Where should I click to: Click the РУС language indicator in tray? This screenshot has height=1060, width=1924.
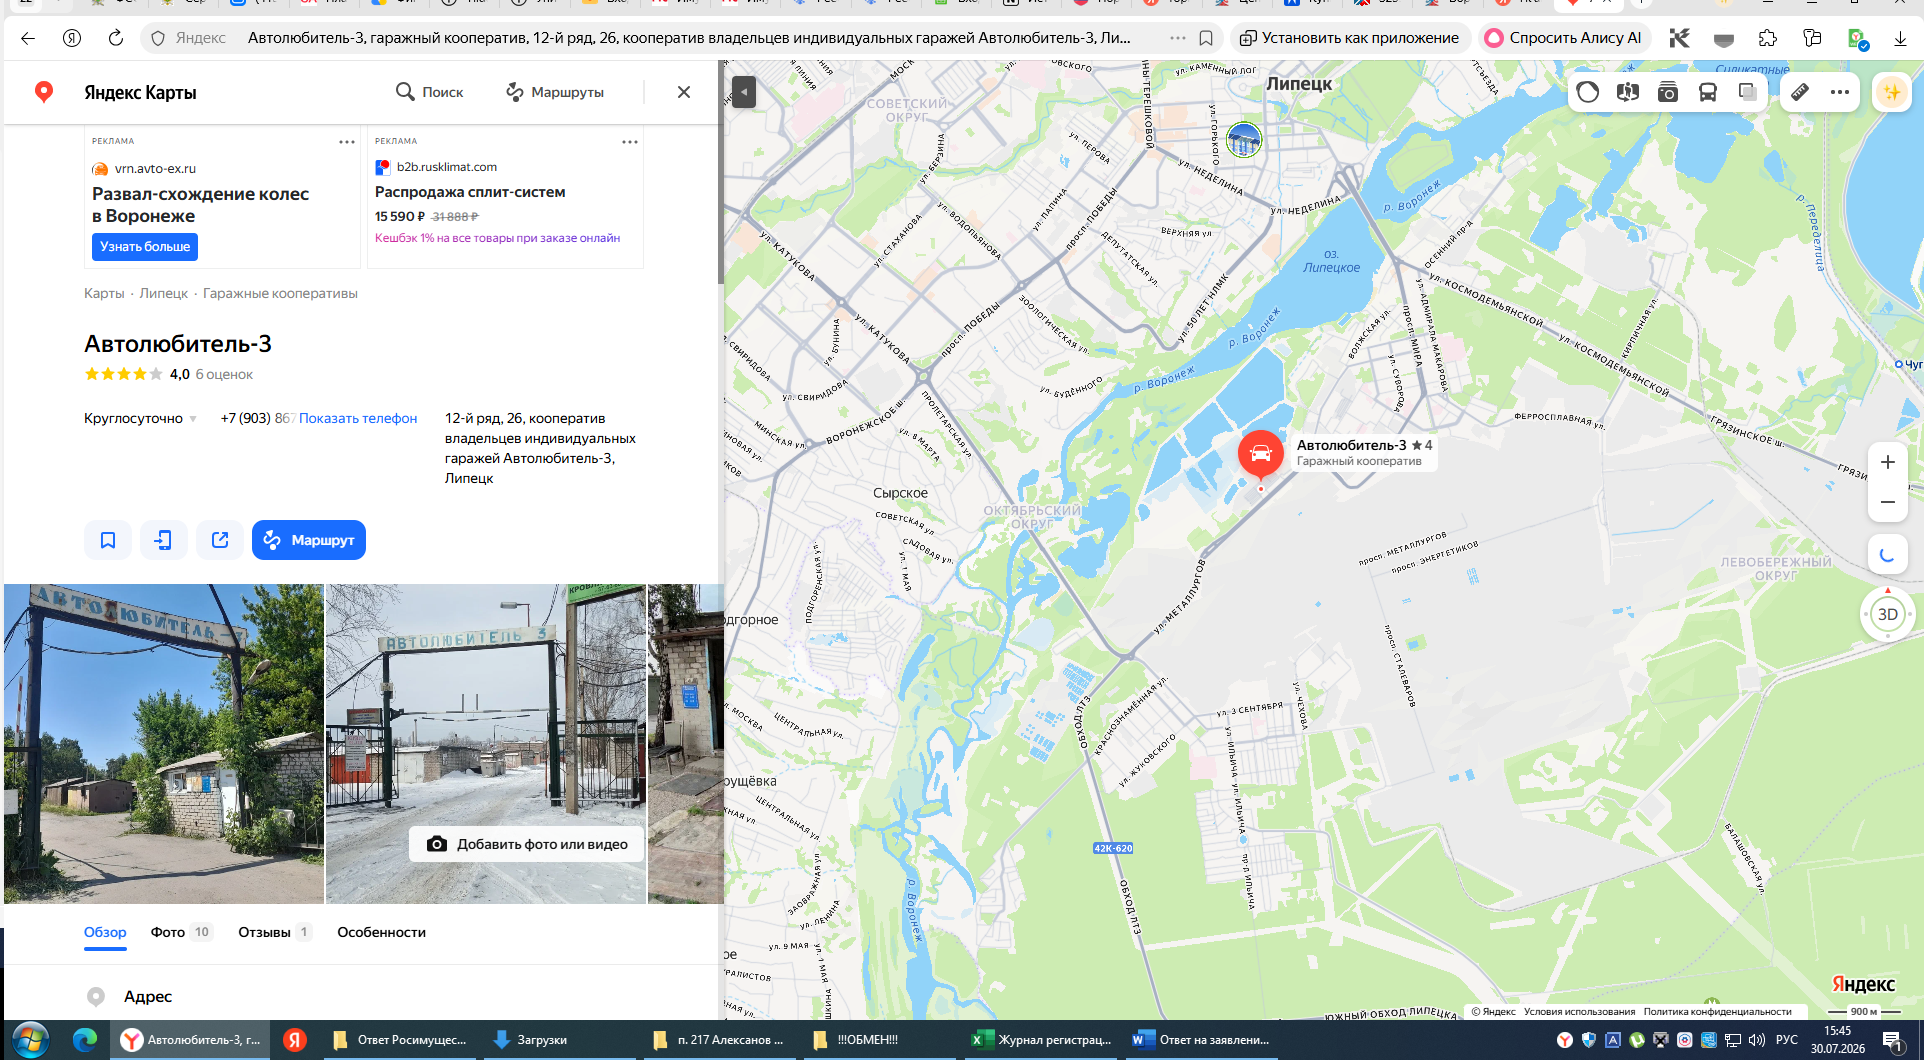click(x=1787, y=1040)
